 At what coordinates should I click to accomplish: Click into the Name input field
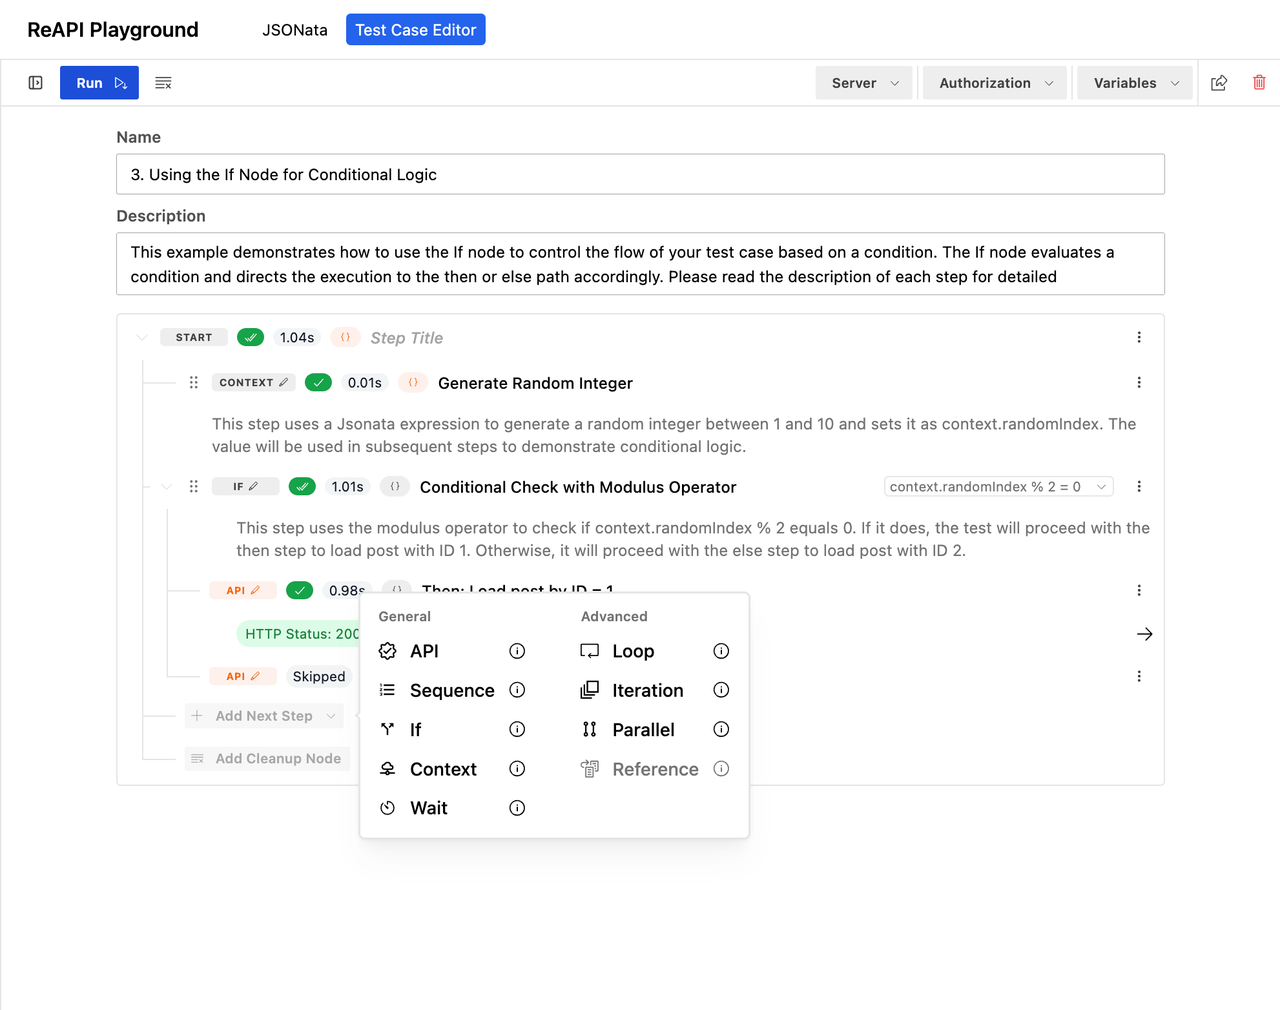(640, 174)
